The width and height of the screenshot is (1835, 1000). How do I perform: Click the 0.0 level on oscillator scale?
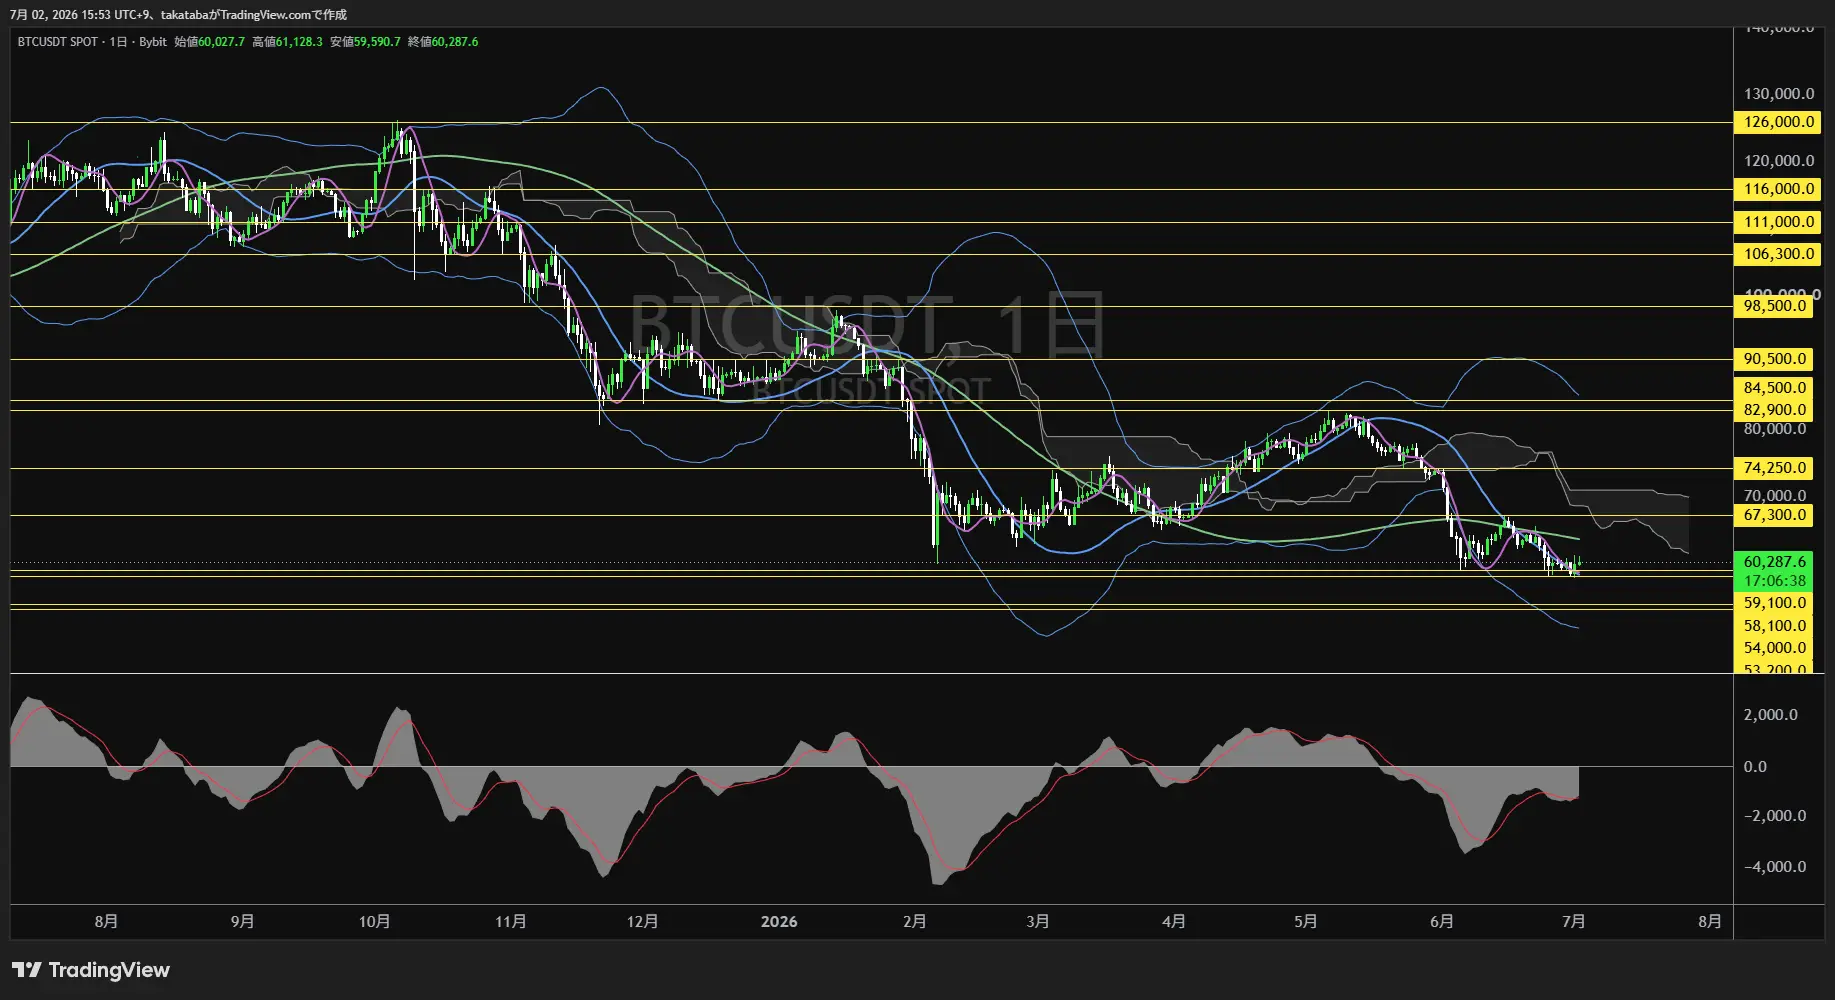tap(1755, 767)
